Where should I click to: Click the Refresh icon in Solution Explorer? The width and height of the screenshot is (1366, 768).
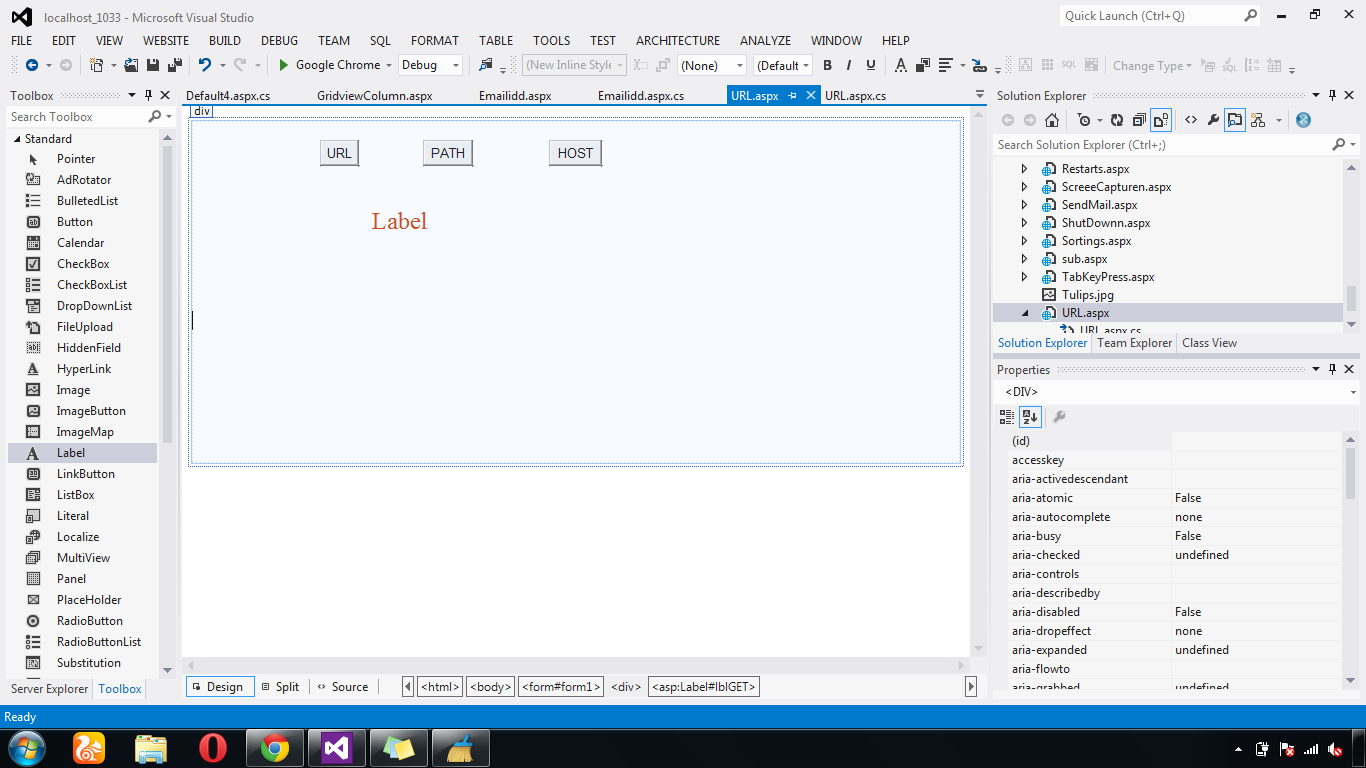[x=1115, y=119]
